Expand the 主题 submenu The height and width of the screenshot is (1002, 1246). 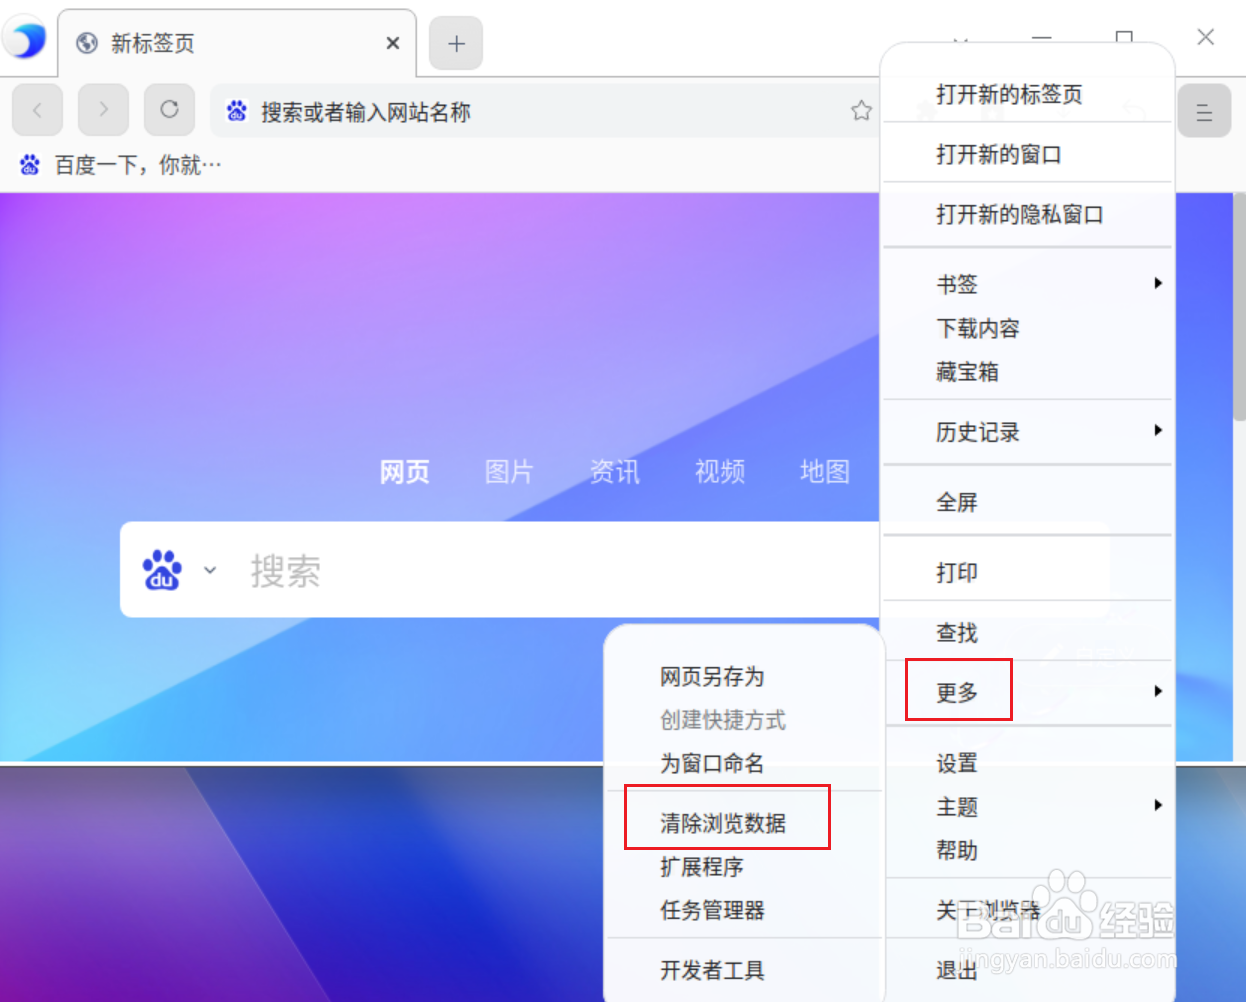pyautogui.click(x=1027, y=807)
